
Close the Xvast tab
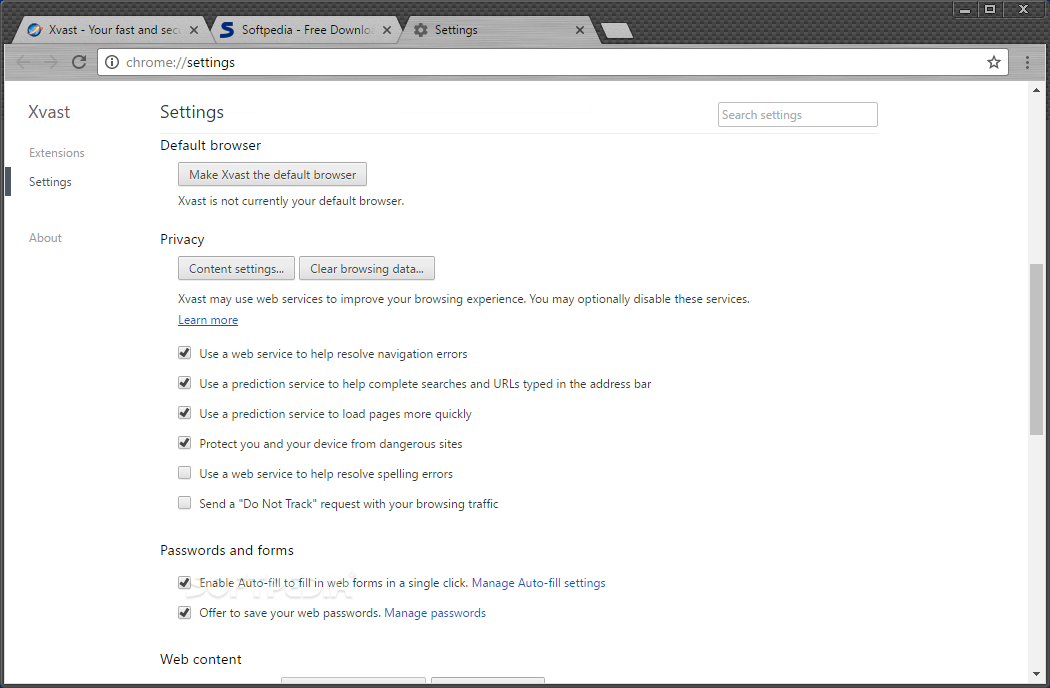pyautogui.click(x=194, y=30)
